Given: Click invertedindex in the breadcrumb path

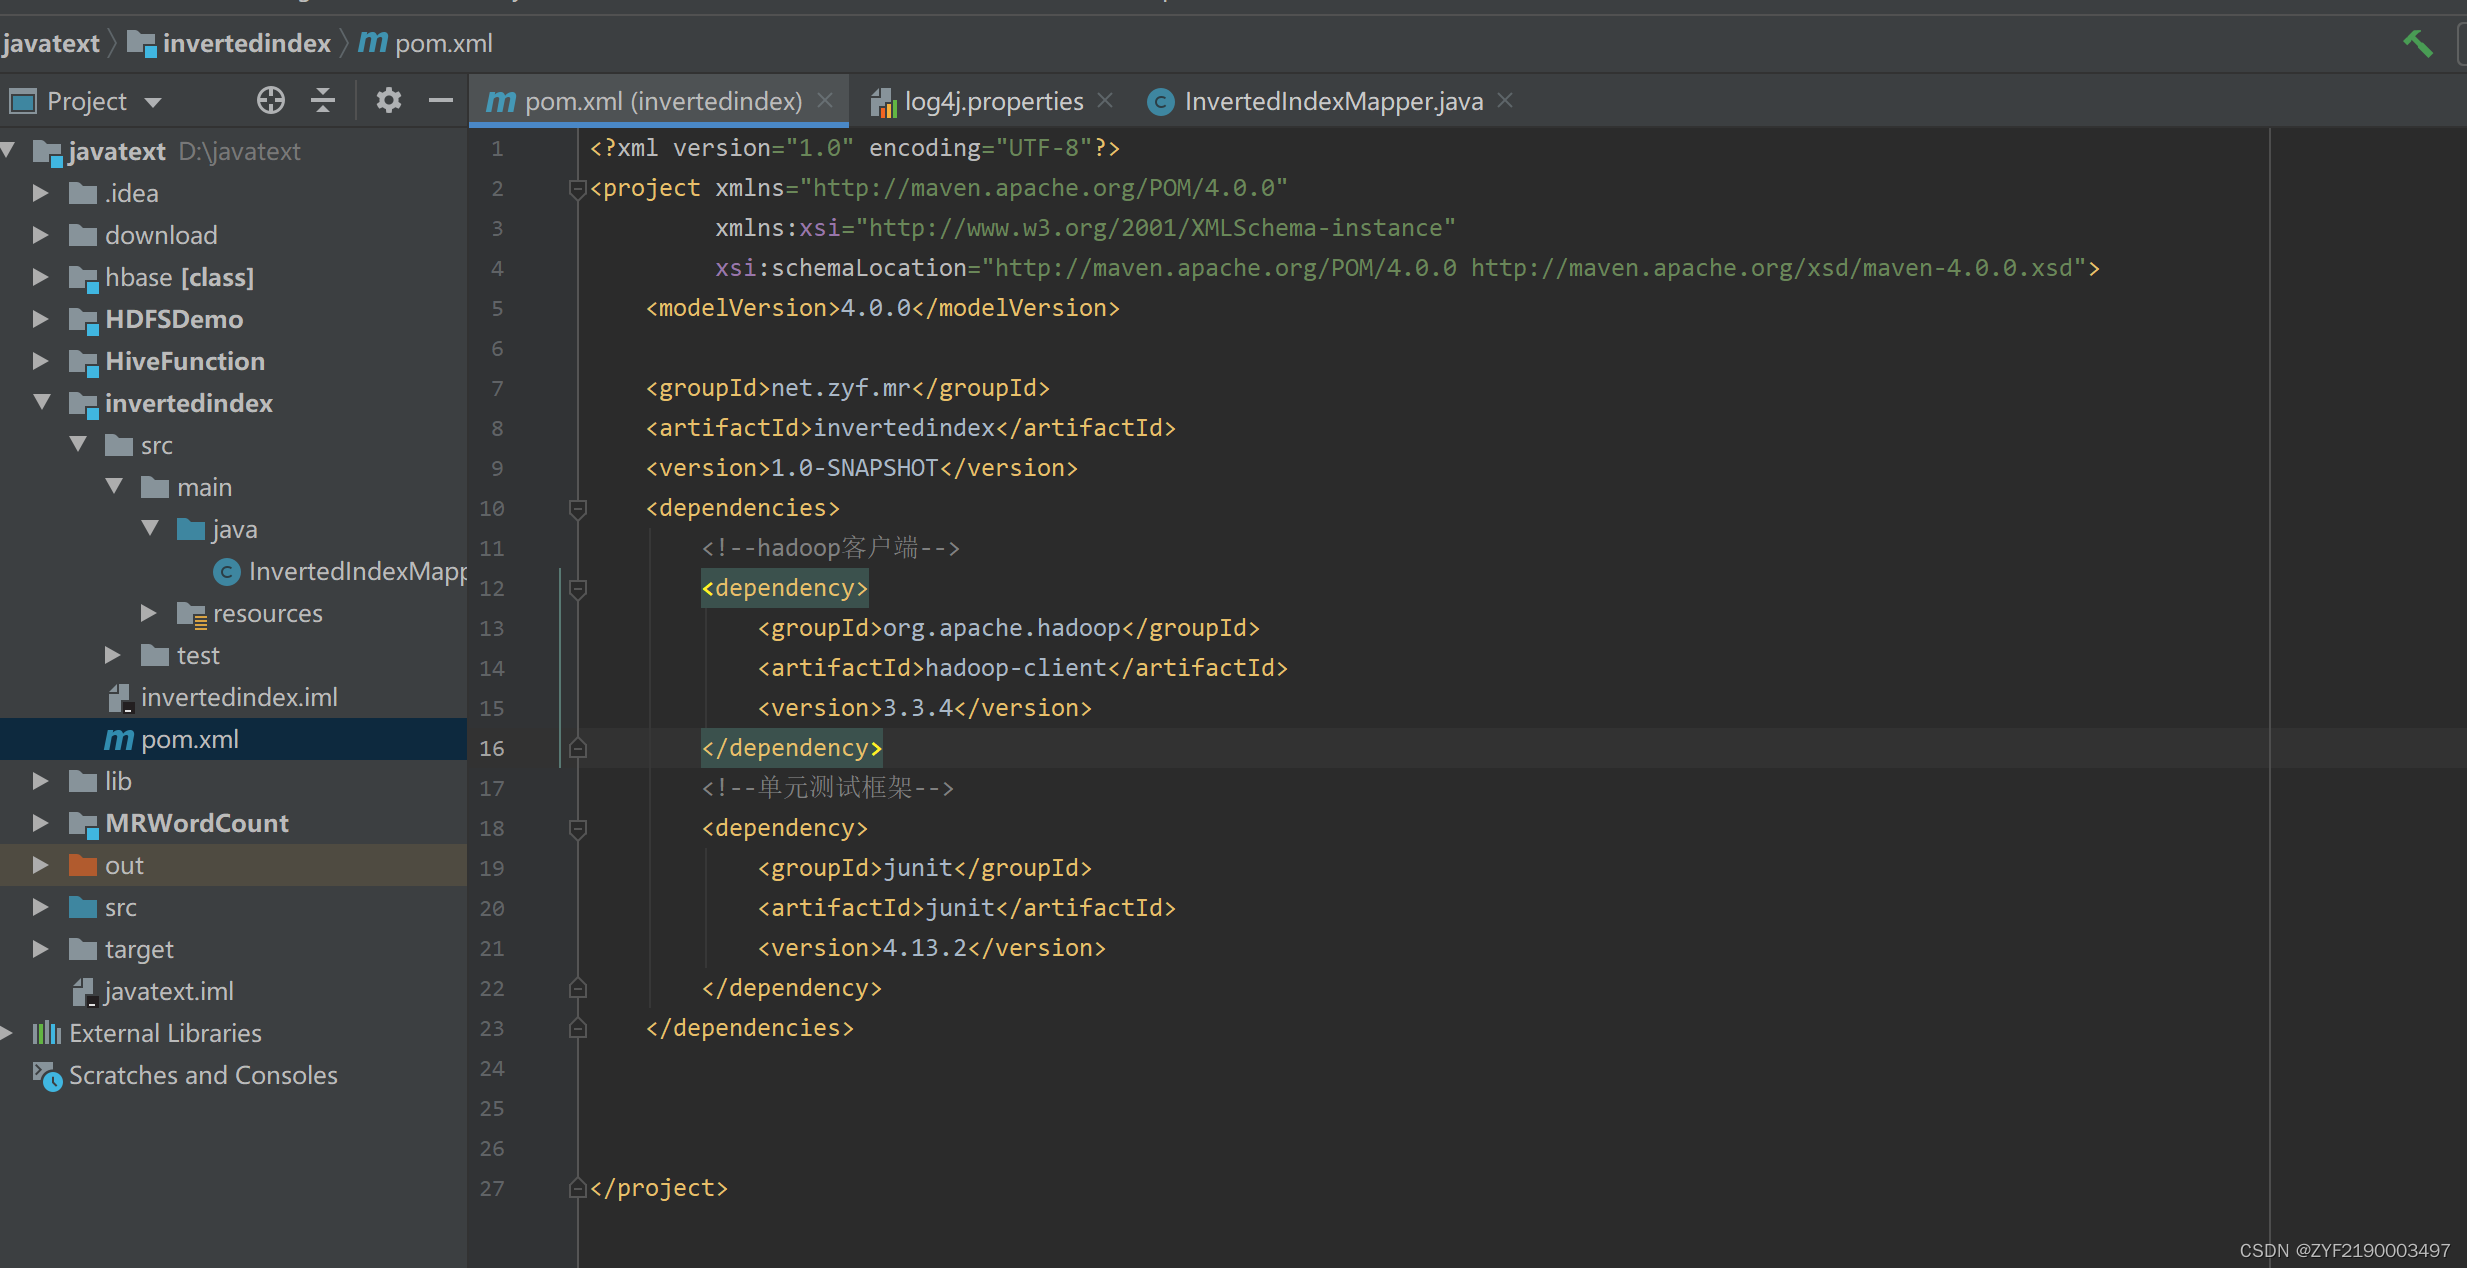Looking at the screenshot, I should coord(246,43).
